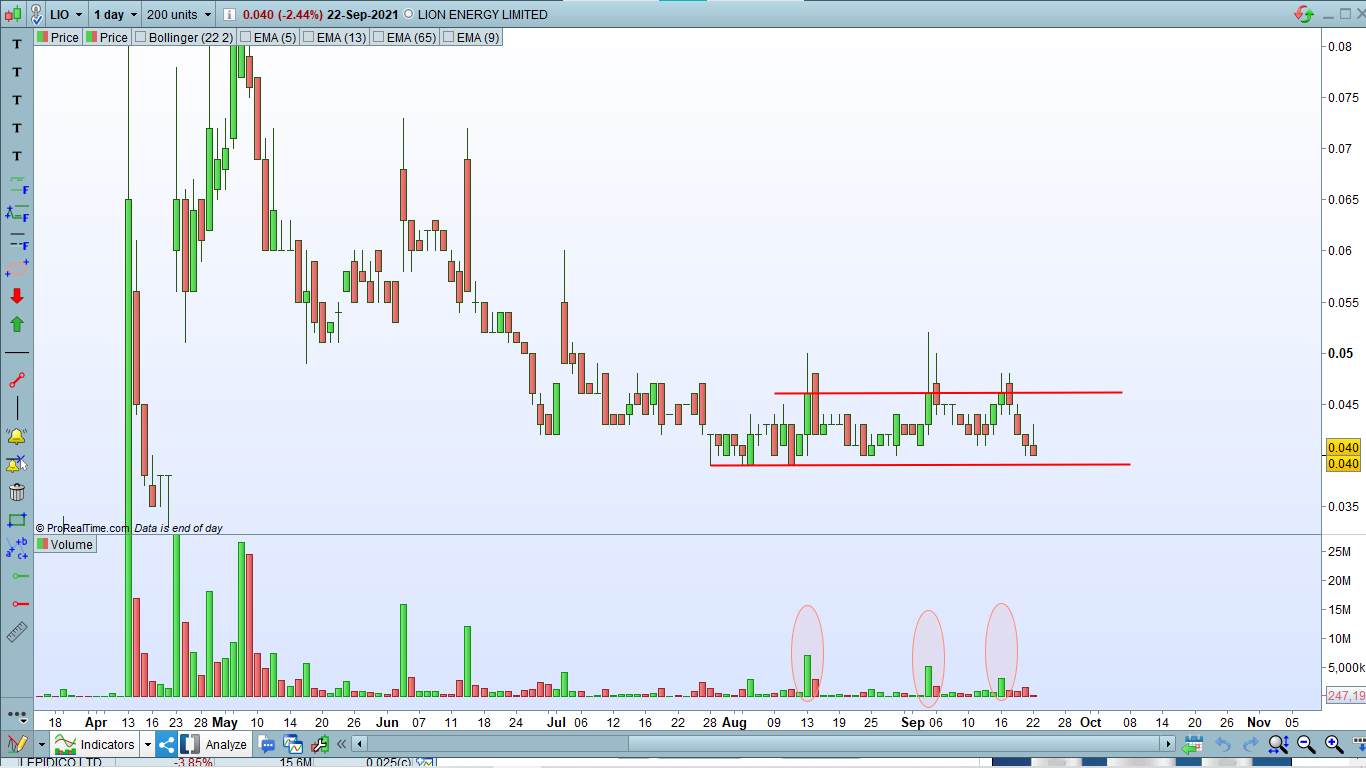Enable the EMA (65) checkbox
The image size is (1366, 768).
point(378,37)
